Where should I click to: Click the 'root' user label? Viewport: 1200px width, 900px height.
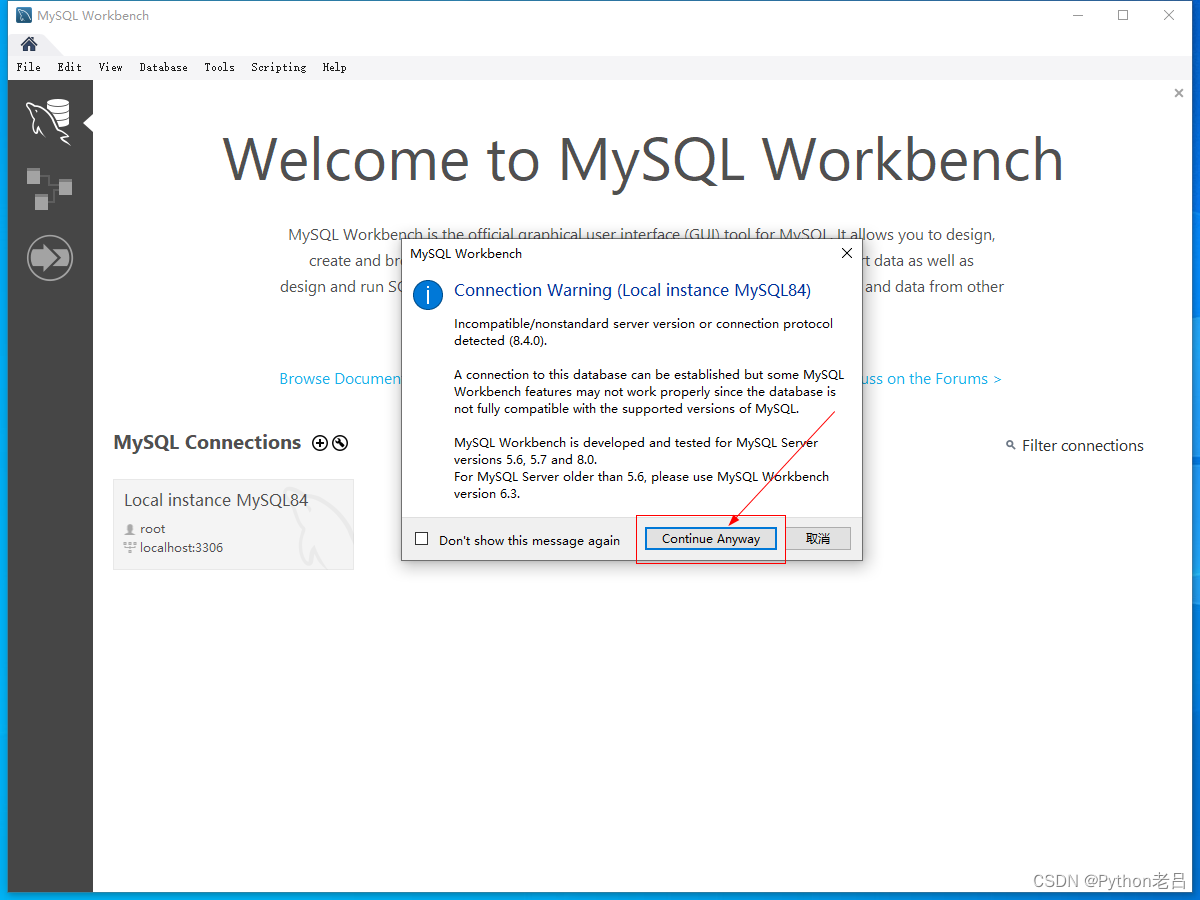[x=153, y=529]
